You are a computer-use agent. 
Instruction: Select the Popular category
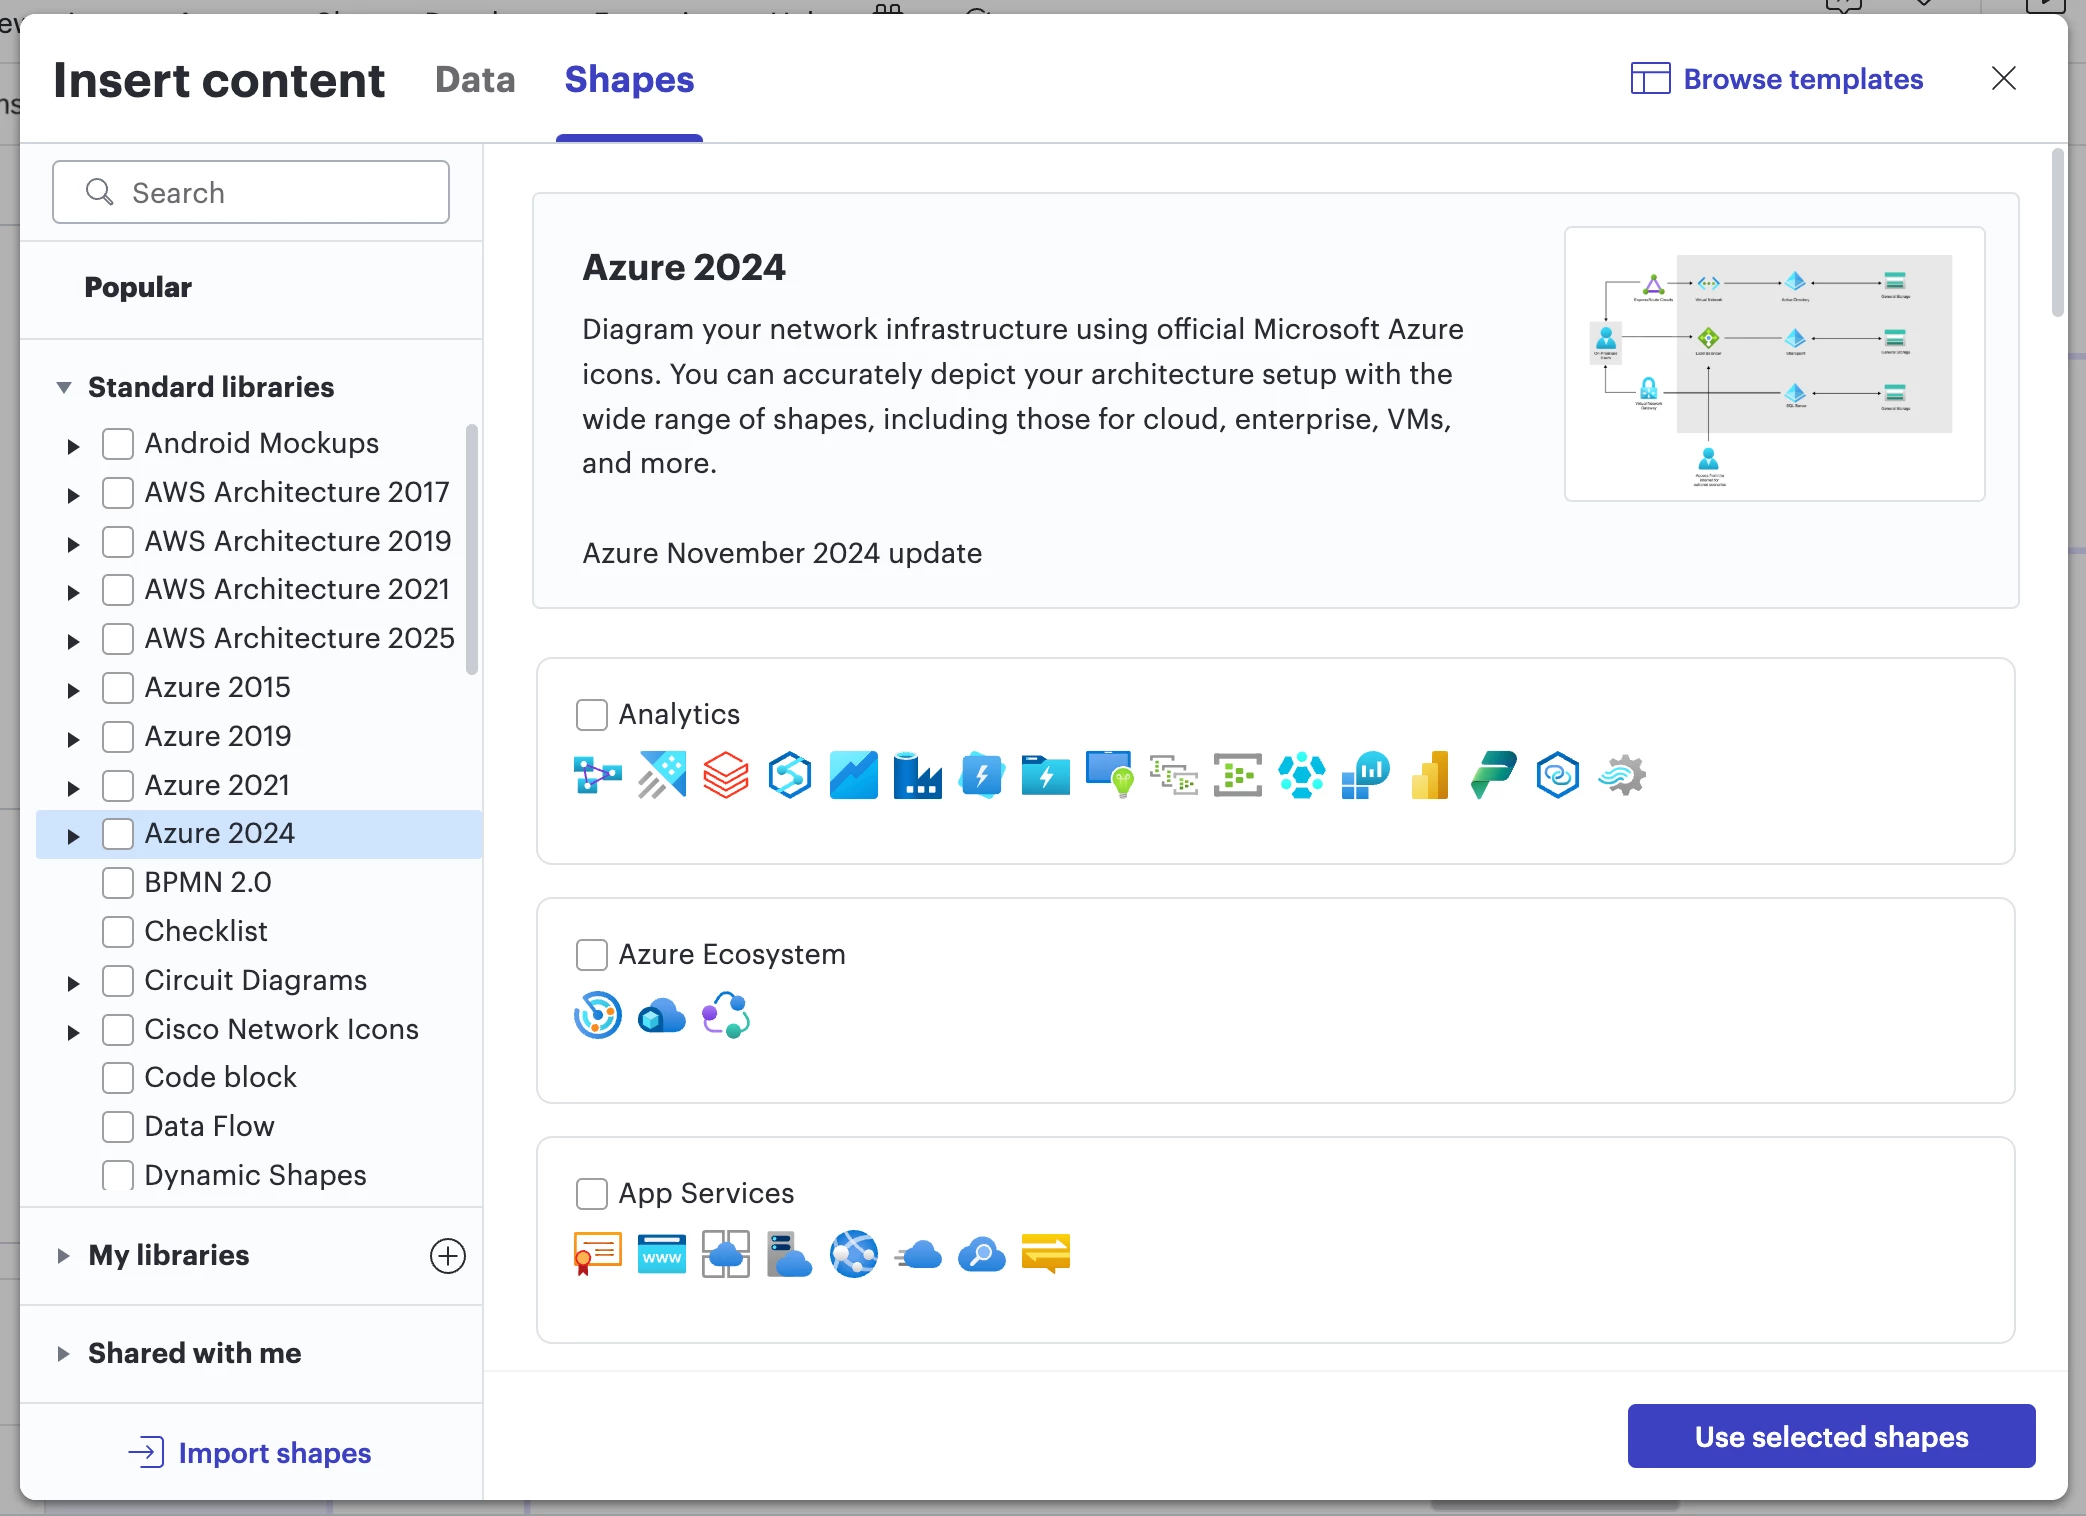point(138,288)
